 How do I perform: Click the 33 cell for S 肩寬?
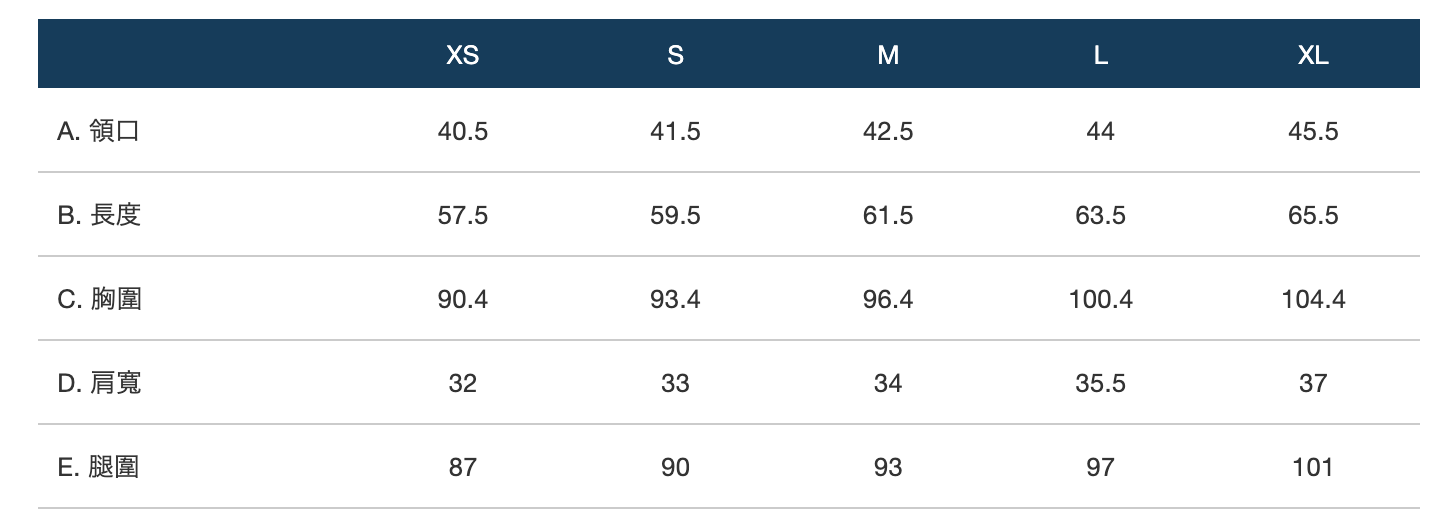(x=675, y=383)
